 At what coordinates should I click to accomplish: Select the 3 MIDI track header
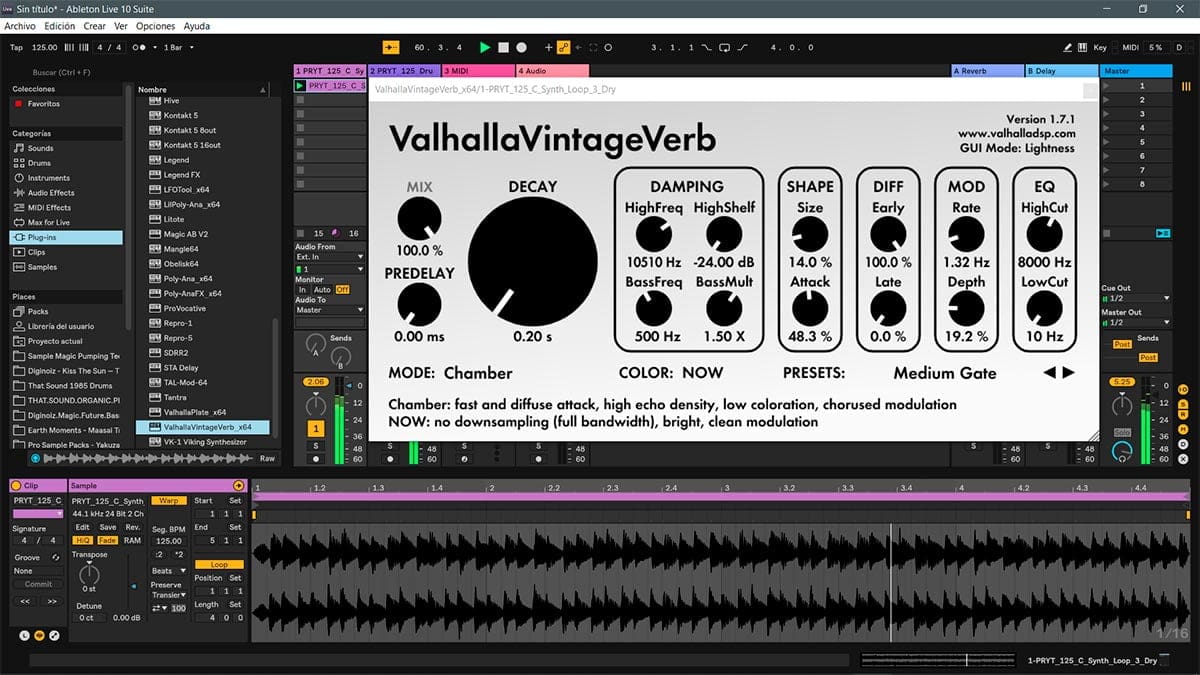(x=478, y=71)
